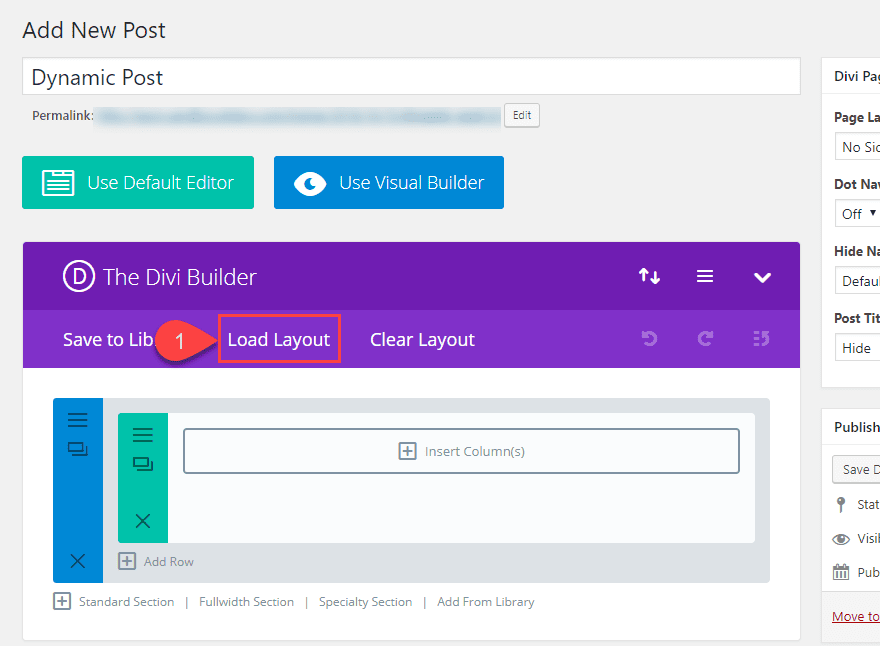This screenshot has width=880, height=646.
Task: Click Load Layout in the builder bar
Action: coord(279,339)
